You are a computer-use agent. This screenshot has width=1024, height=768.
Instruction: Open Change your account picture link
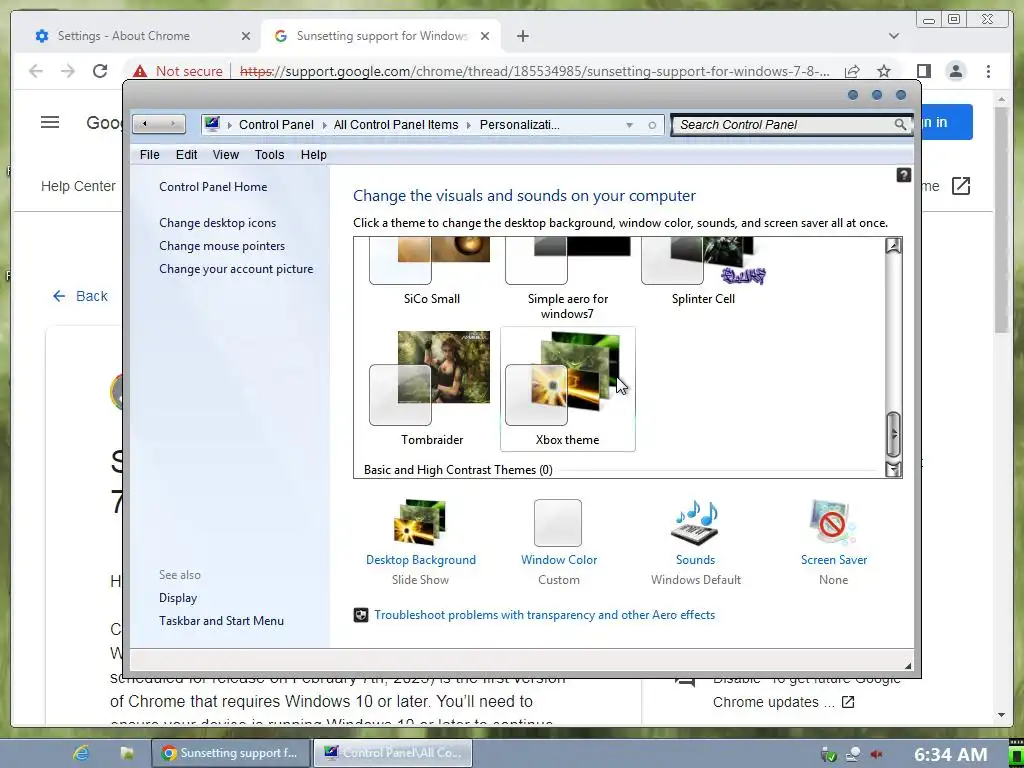coord(236,269)
